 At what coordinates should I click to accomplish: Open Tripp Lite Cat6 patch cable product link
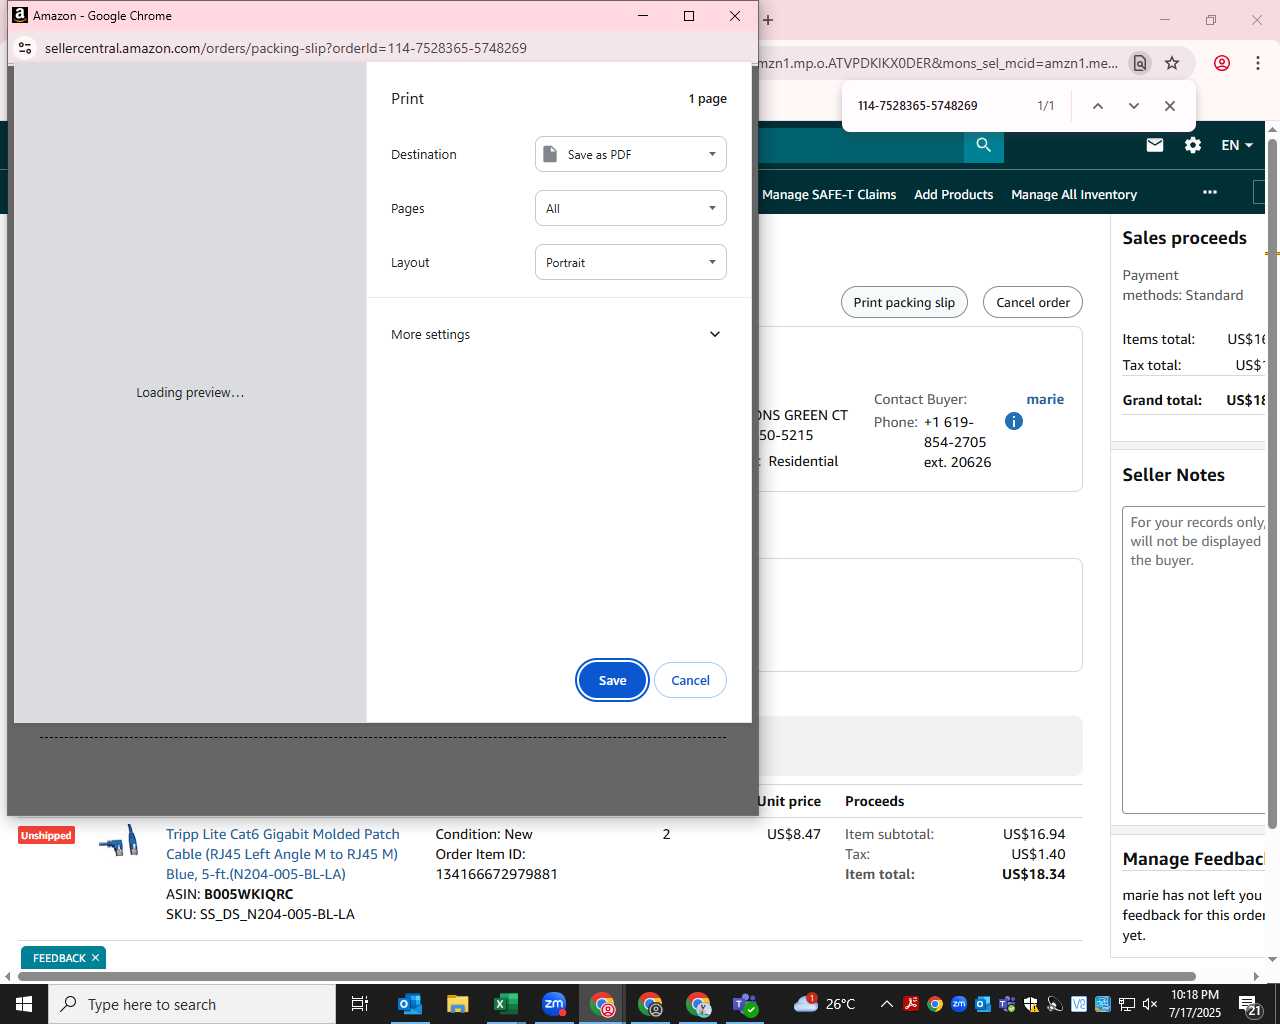coord(283,854)
